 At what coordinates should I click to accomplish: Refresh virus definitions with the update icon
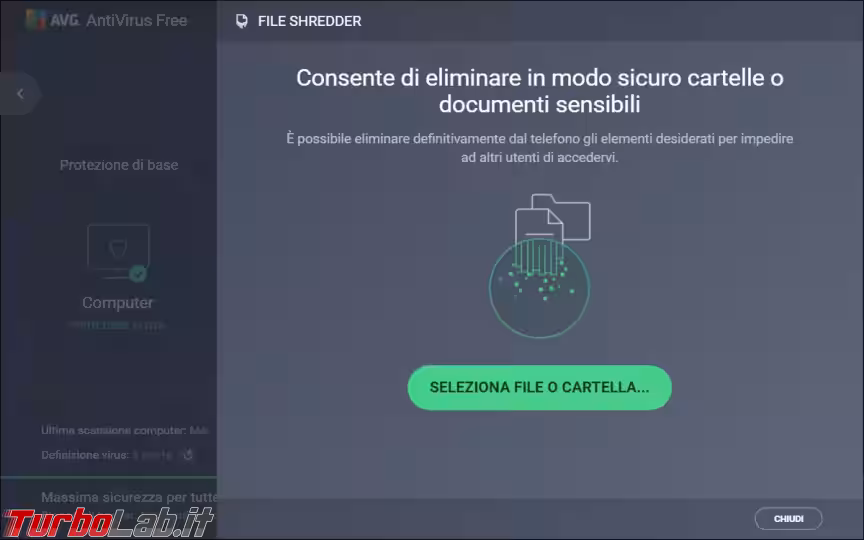(x=188, y=455)
